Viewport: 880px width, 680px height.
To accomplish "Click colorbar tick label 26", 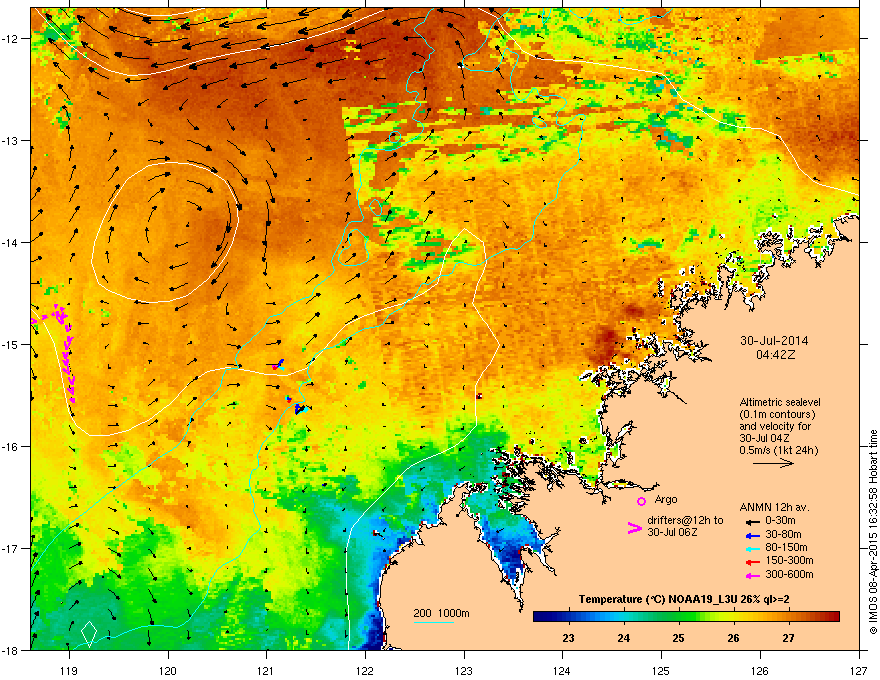I will pos(734,638).
